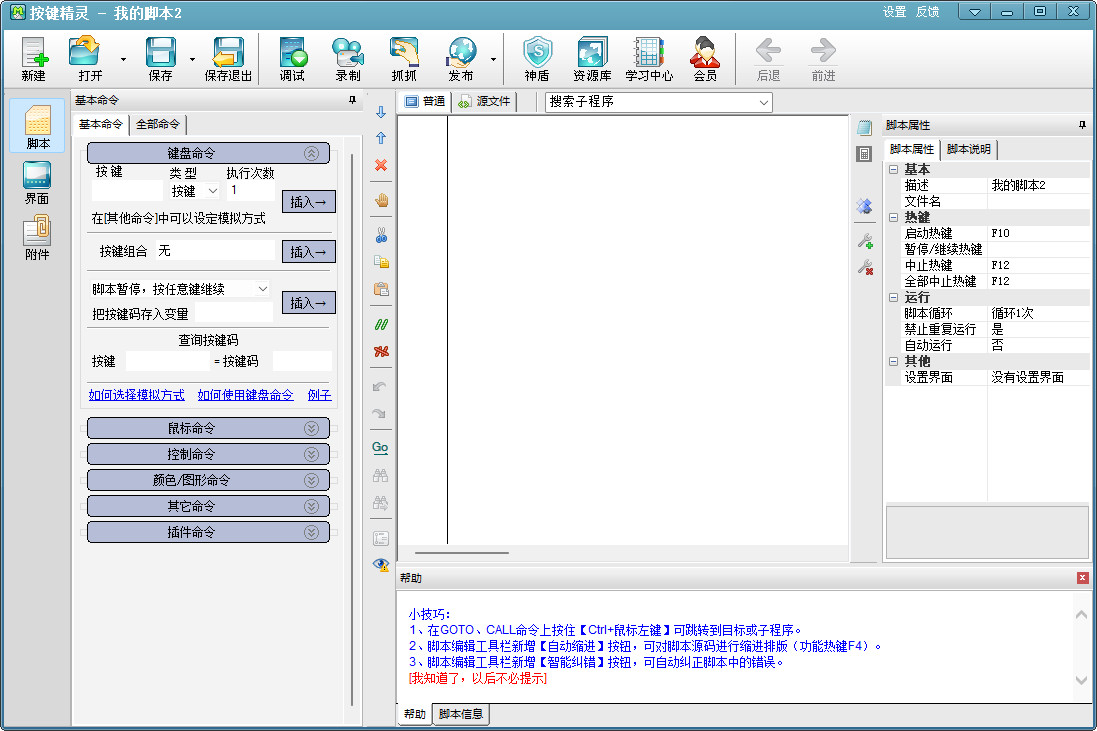Click the 前进 forward arrow
This screenshot has width=1097, height=731.
pos(823,58)
